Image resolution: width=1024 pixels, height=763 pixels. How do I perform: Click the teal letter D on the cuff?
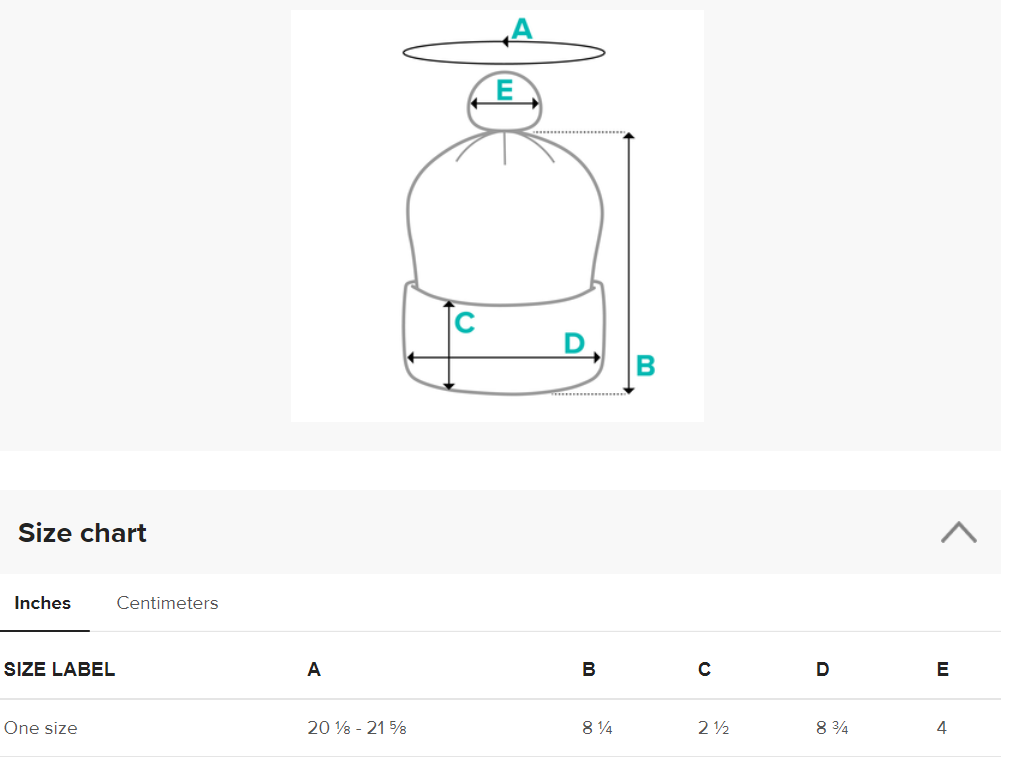pos(573,343)
